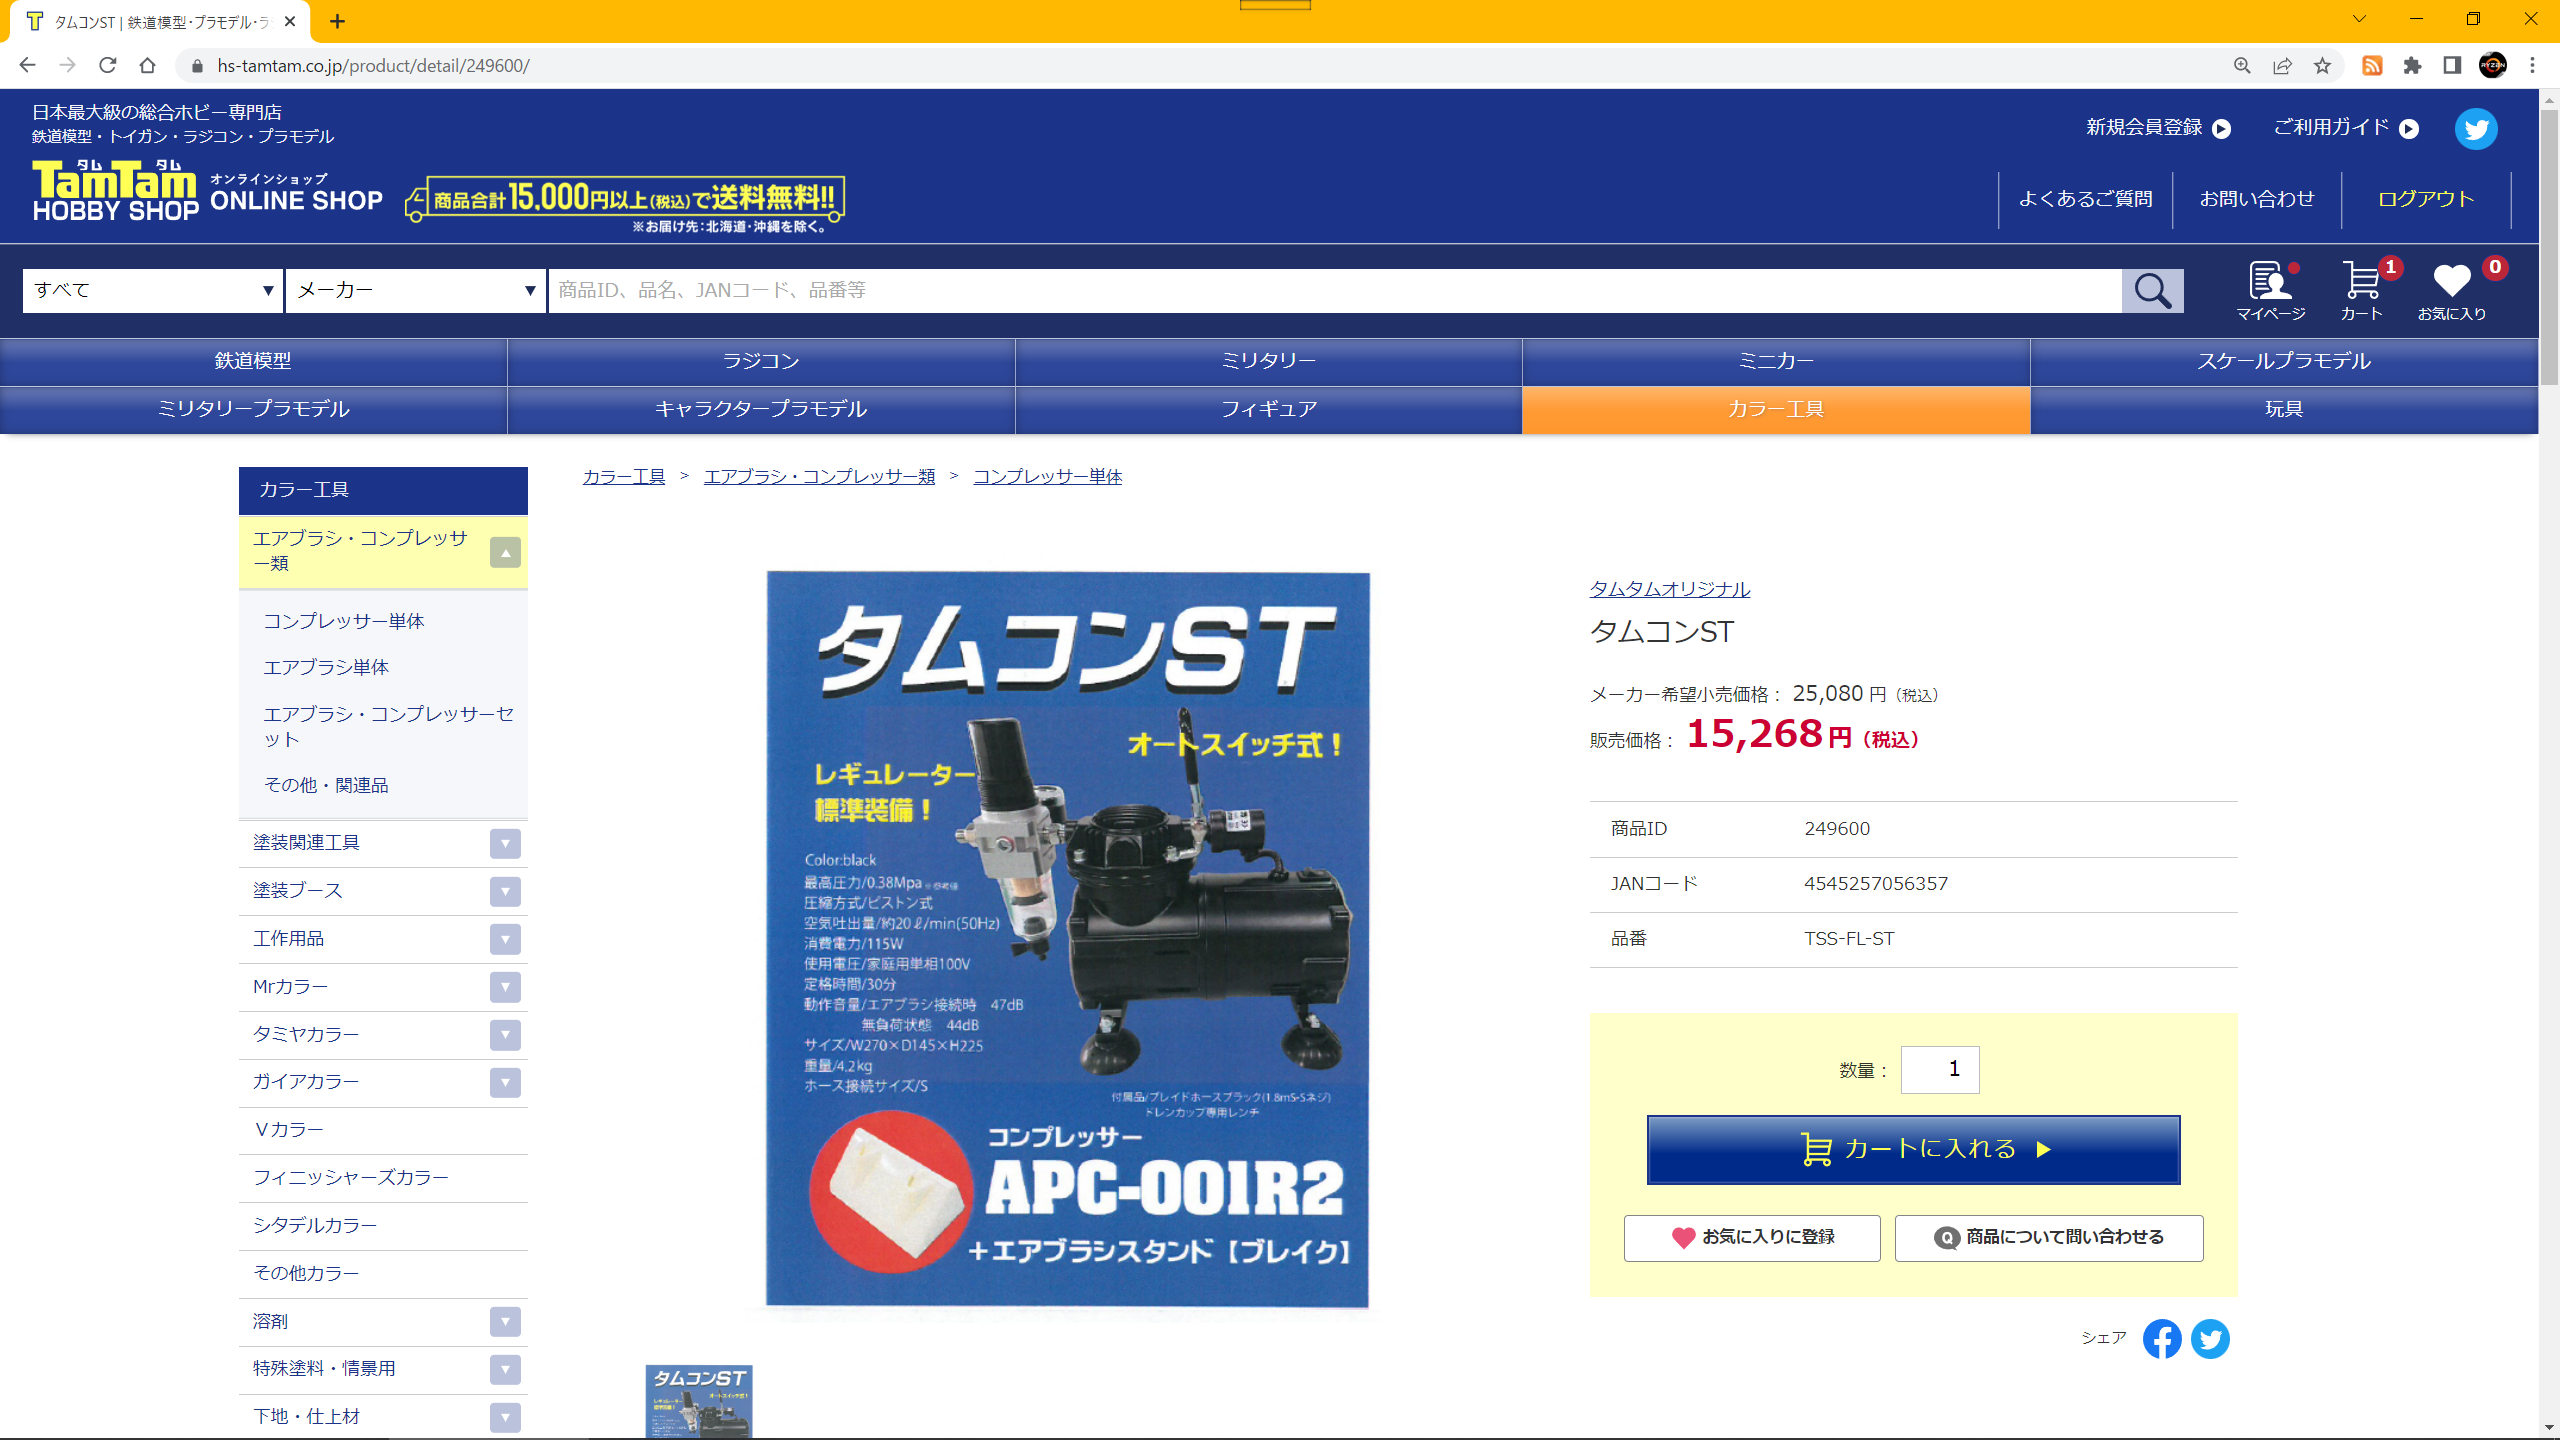Collapse エアブラシ・コンプレッサー類 section
2560x1440 pixels.
[505, 552]
